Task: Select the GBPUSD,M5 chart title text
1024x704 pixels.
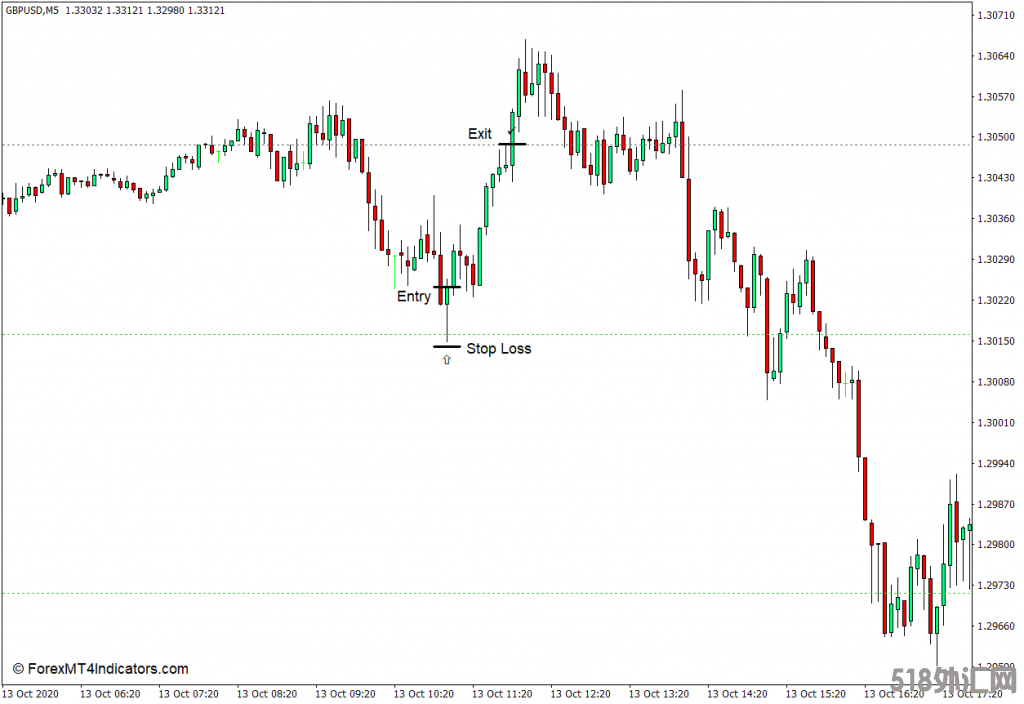Action: coord(32,10)
